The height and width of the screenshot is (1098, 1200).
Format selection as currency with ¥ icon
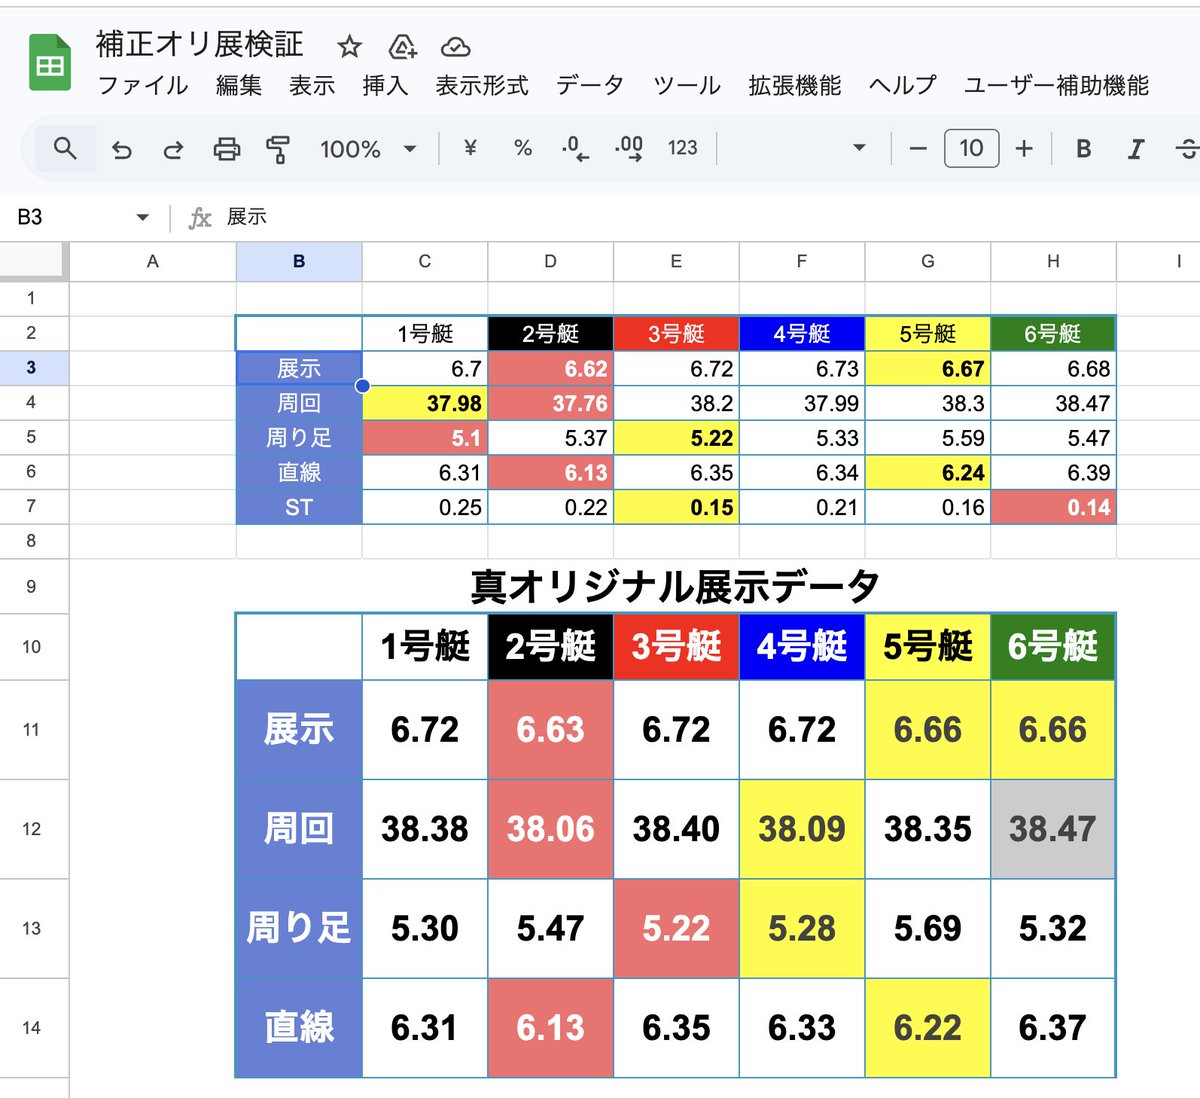tap(468, 148)
